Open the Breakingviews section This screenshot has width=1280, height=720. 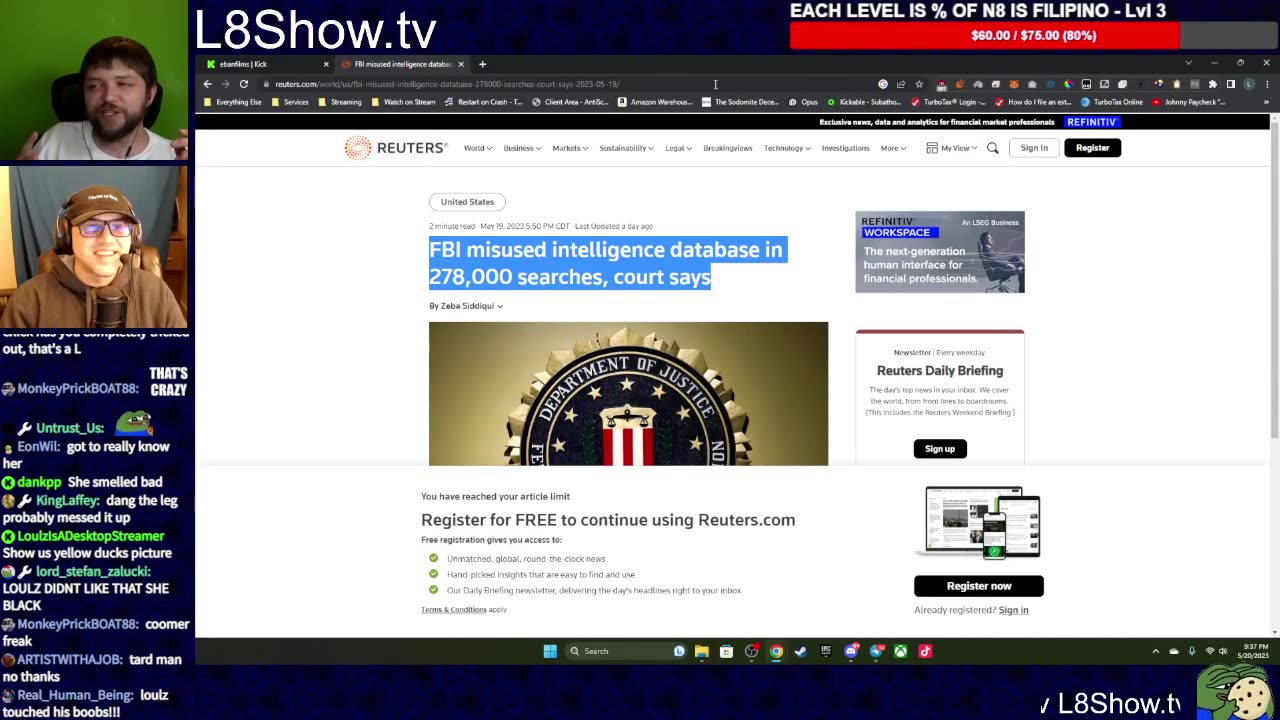point(727,148)
